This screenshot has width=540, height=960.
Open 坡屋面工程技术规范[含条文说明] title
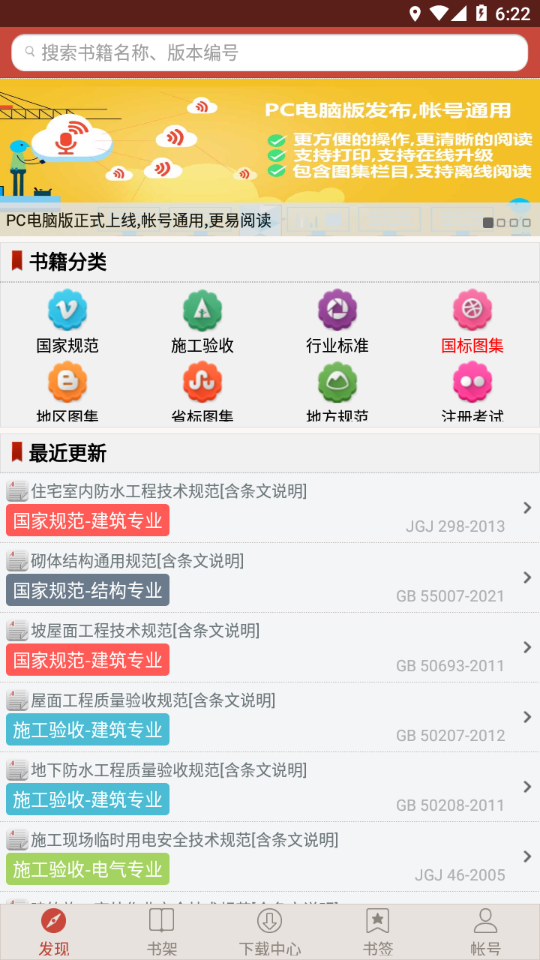point(146,631)
